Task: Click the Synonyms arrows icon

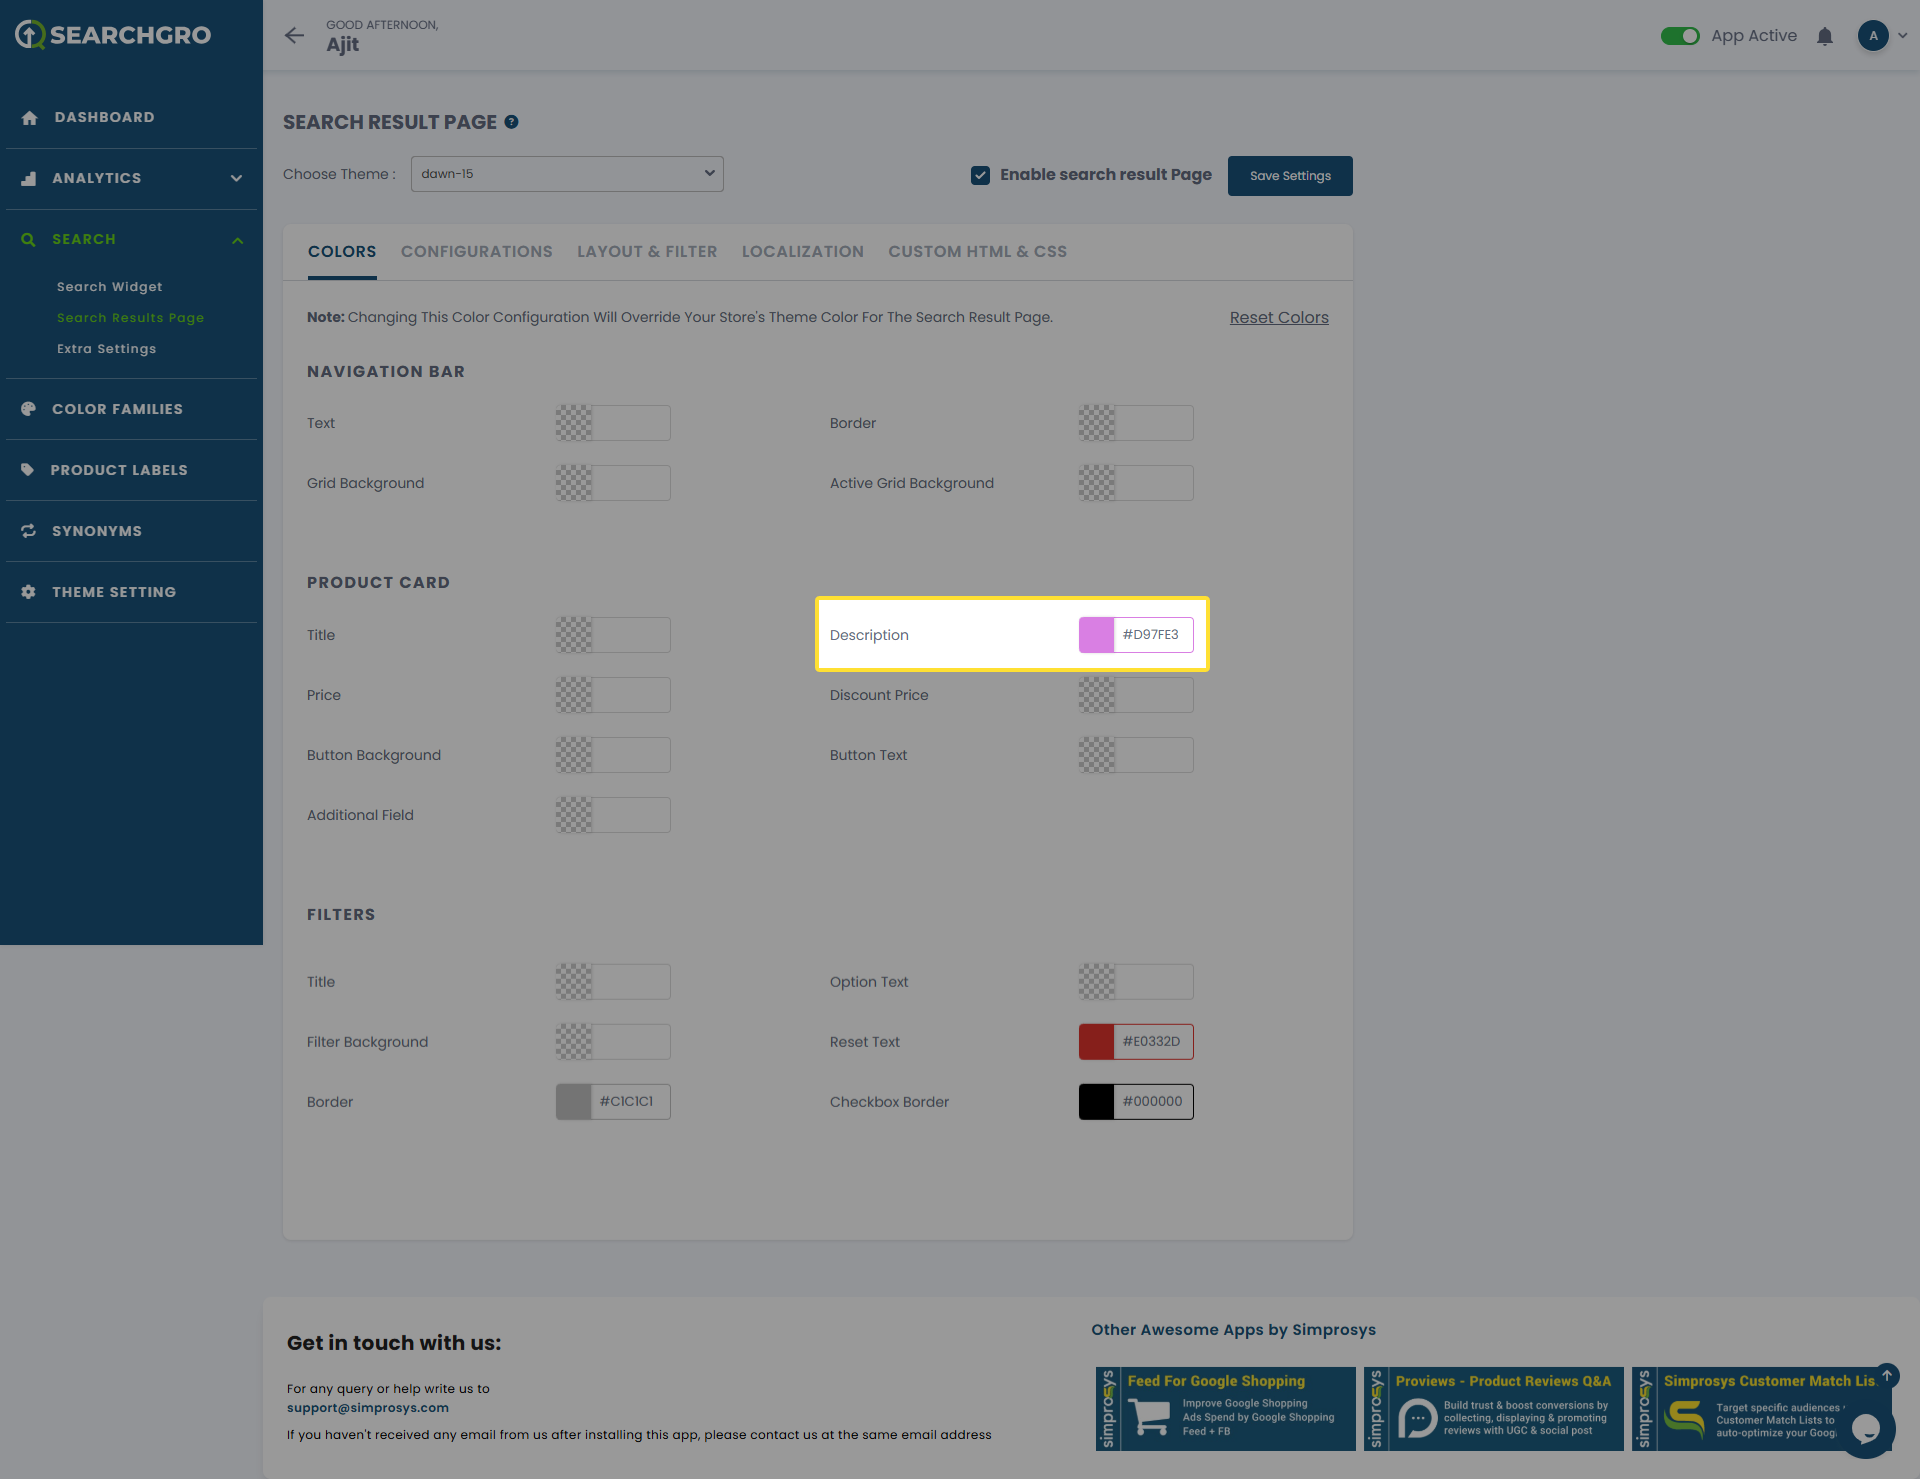Action: click(x=28, y=531)
